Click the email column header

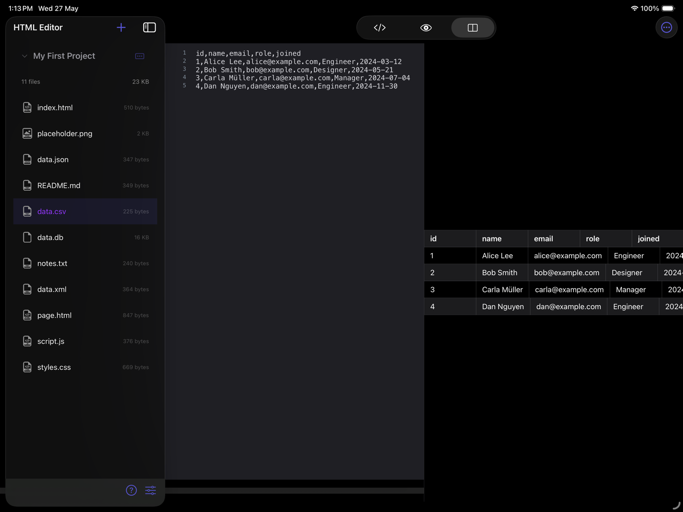[554, 239]
